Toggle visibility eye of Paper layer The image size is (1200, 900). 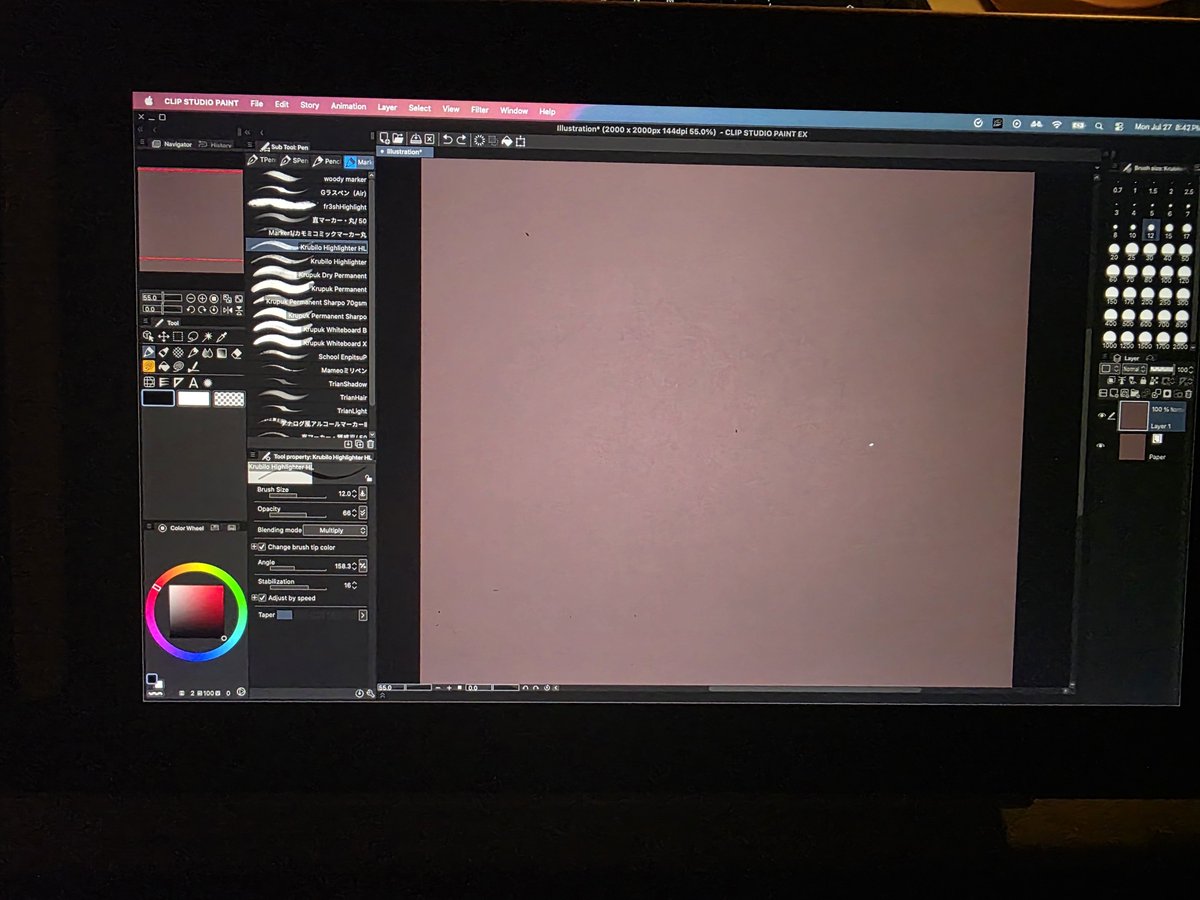[1101, 446]
